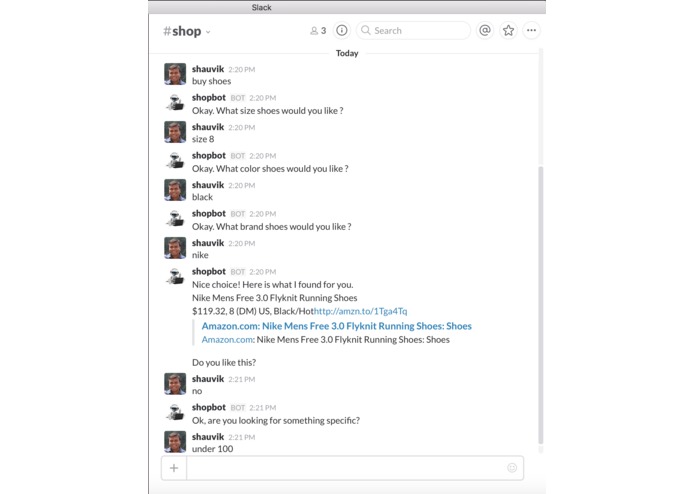
Task: Click the message text 'under 100'
Action: (x=212, y=449)
